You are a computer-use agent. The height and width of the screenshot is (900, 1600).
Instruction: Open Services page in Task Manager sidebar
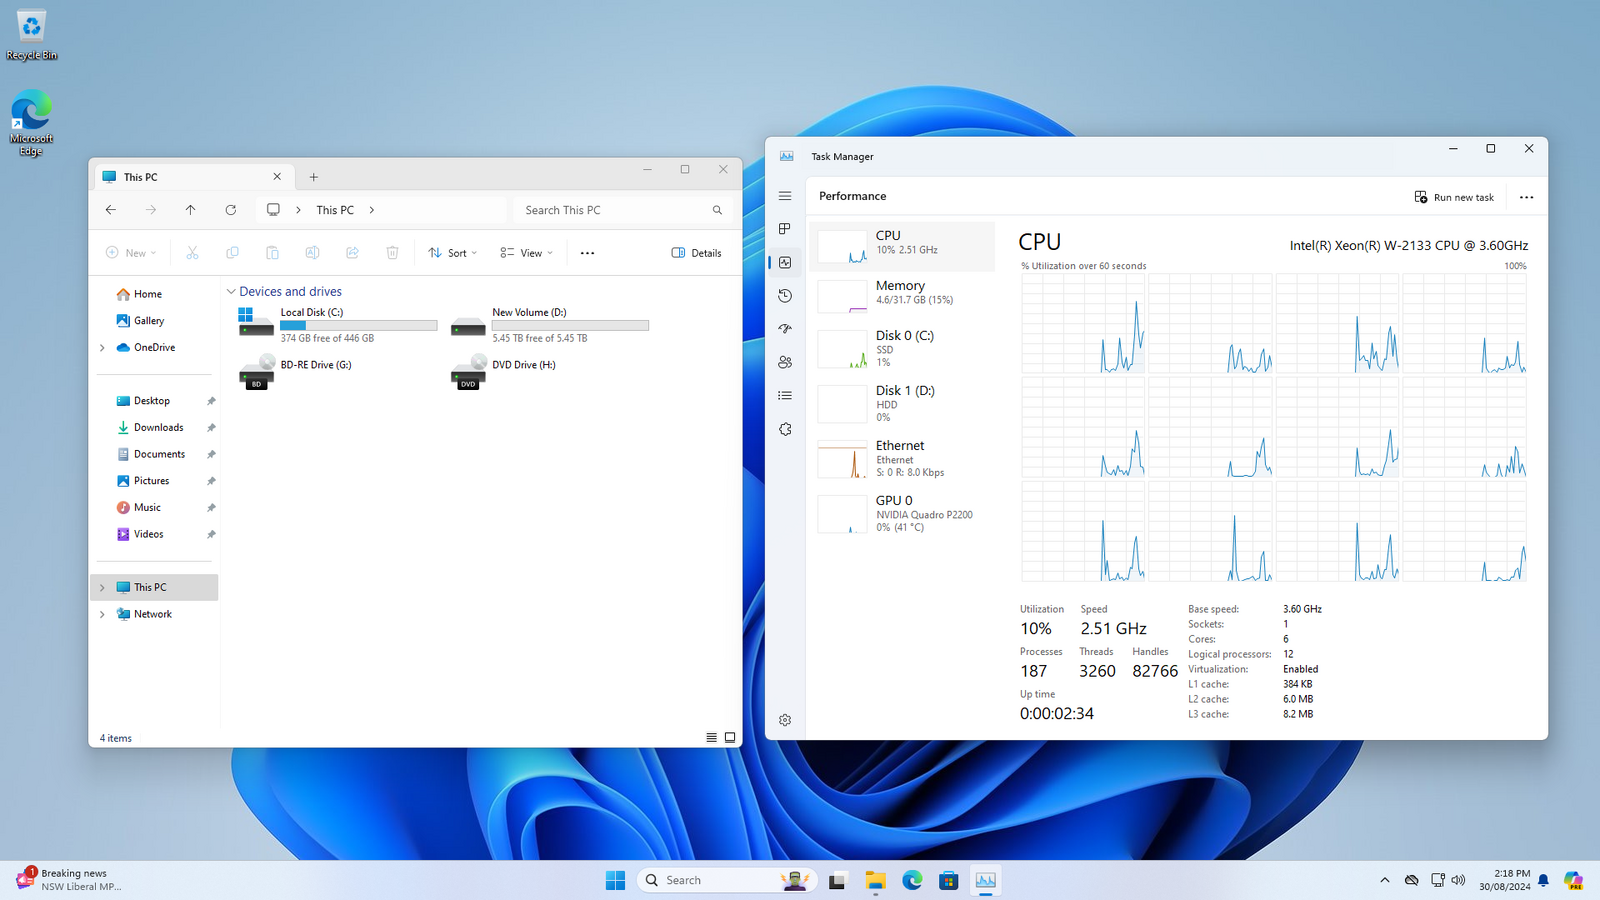785,429
